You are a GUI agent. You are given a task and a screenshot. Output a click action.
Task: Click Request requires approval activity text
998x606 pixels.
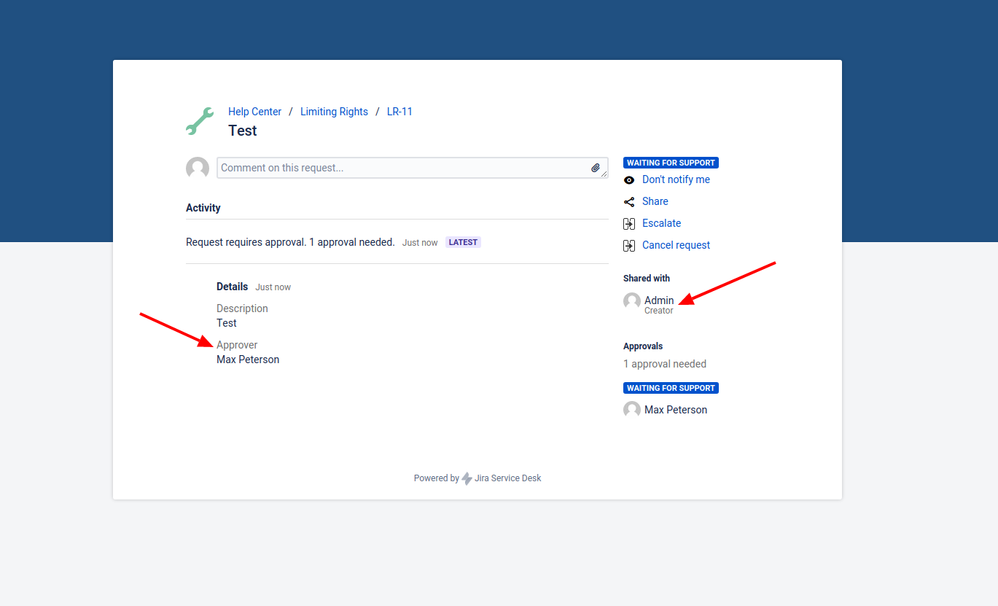(x=290, y=243)
